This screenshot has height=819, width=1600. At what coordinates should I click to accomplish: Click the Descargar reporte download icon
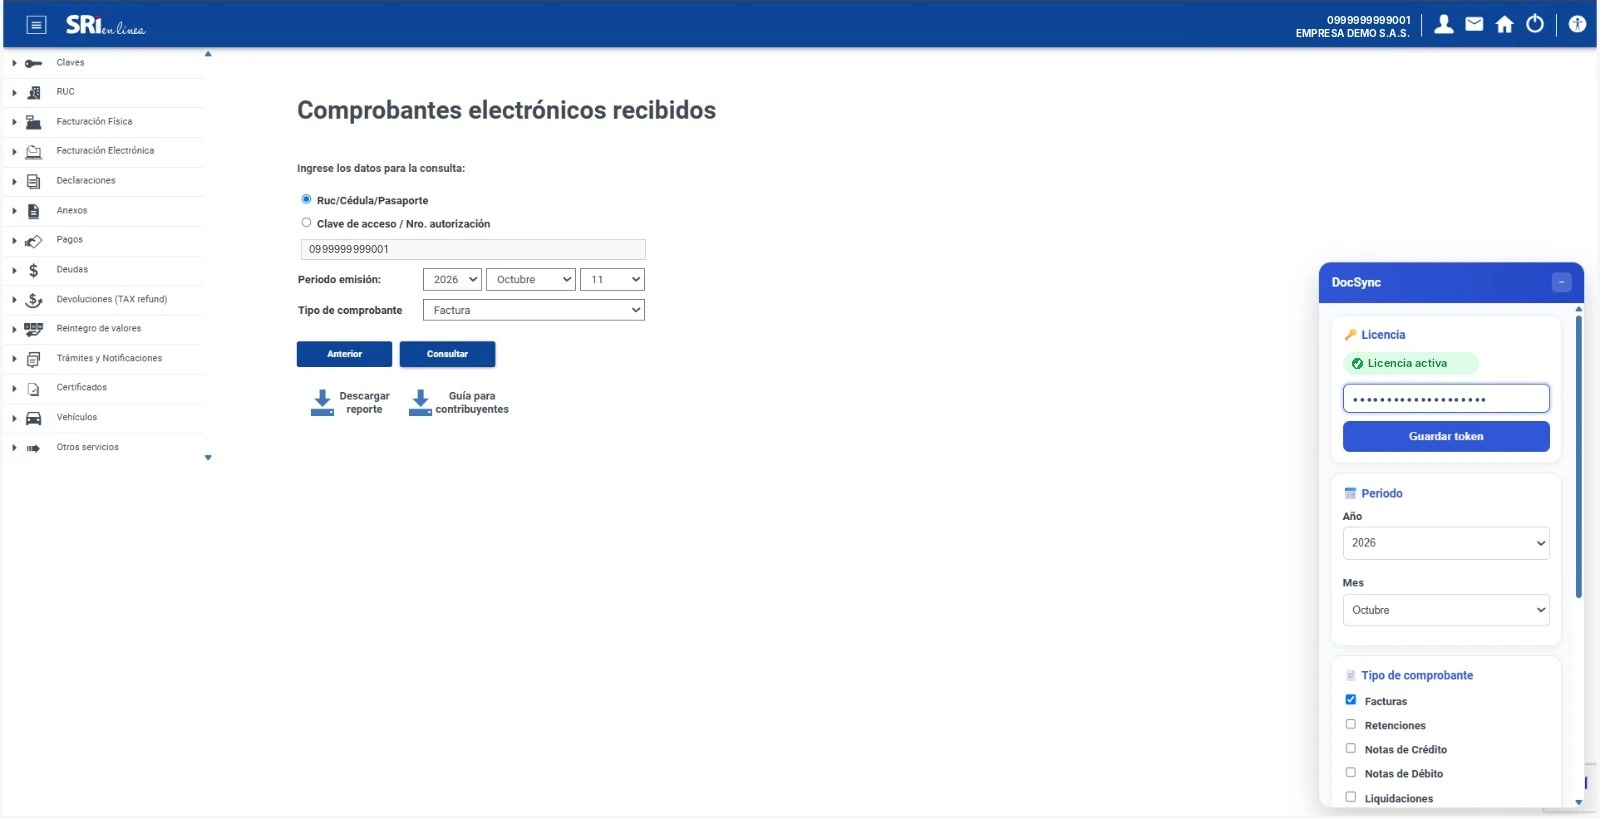click(x=322, y=403)
